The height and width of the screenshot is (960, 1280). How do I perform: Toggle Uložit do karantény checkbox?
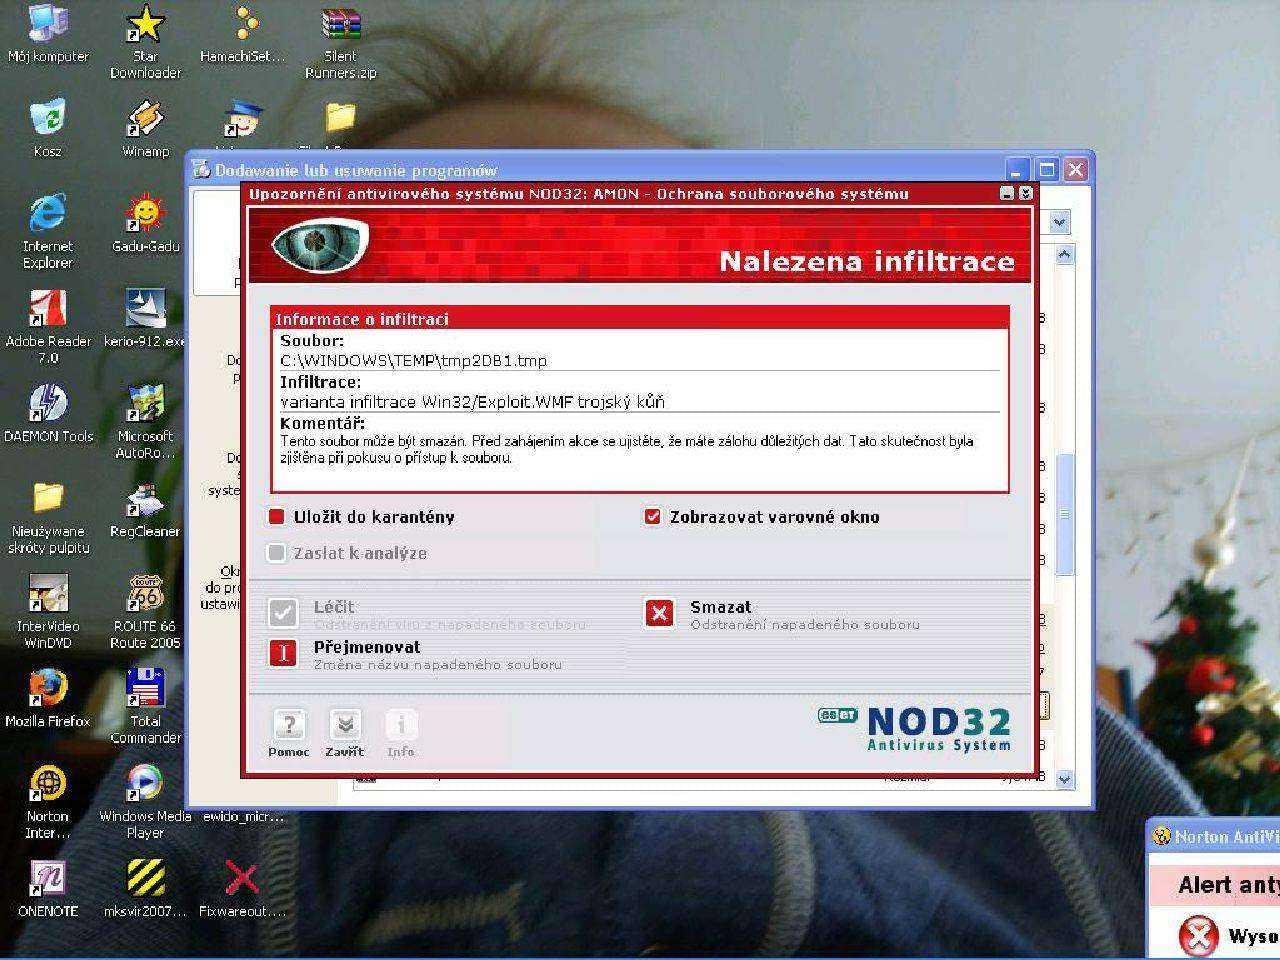point(277,517)
